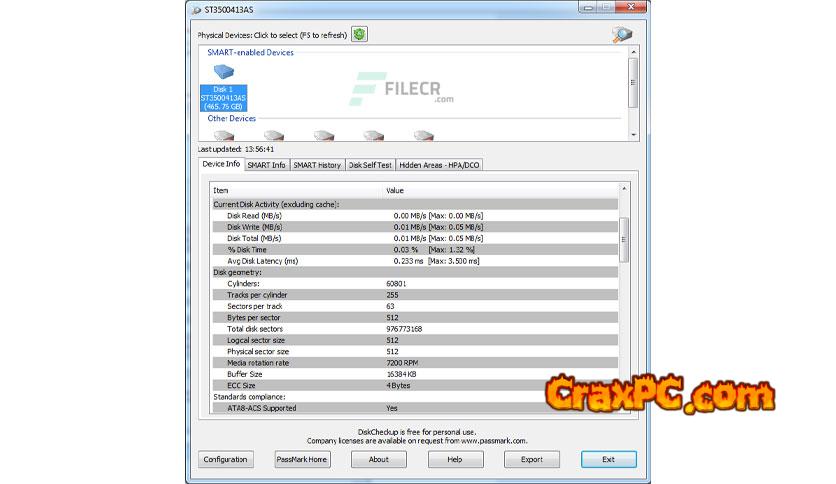Click the magnifier disk icon at top right

(622, 35)
